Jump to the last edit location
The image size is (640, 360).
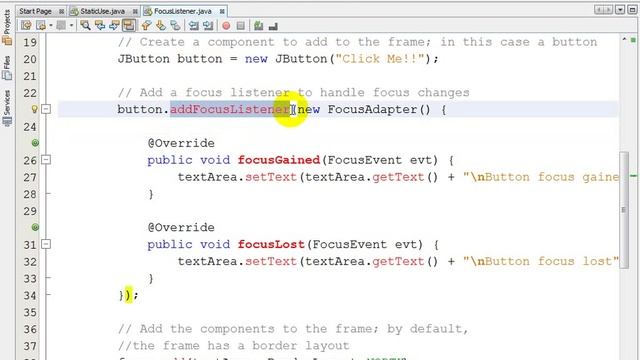click(26, 26)
